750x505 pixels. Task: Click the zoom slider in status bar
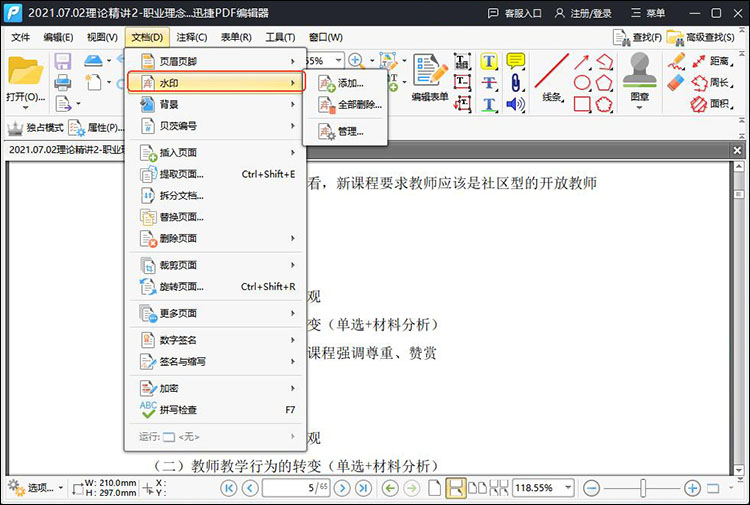click(642, 488)
